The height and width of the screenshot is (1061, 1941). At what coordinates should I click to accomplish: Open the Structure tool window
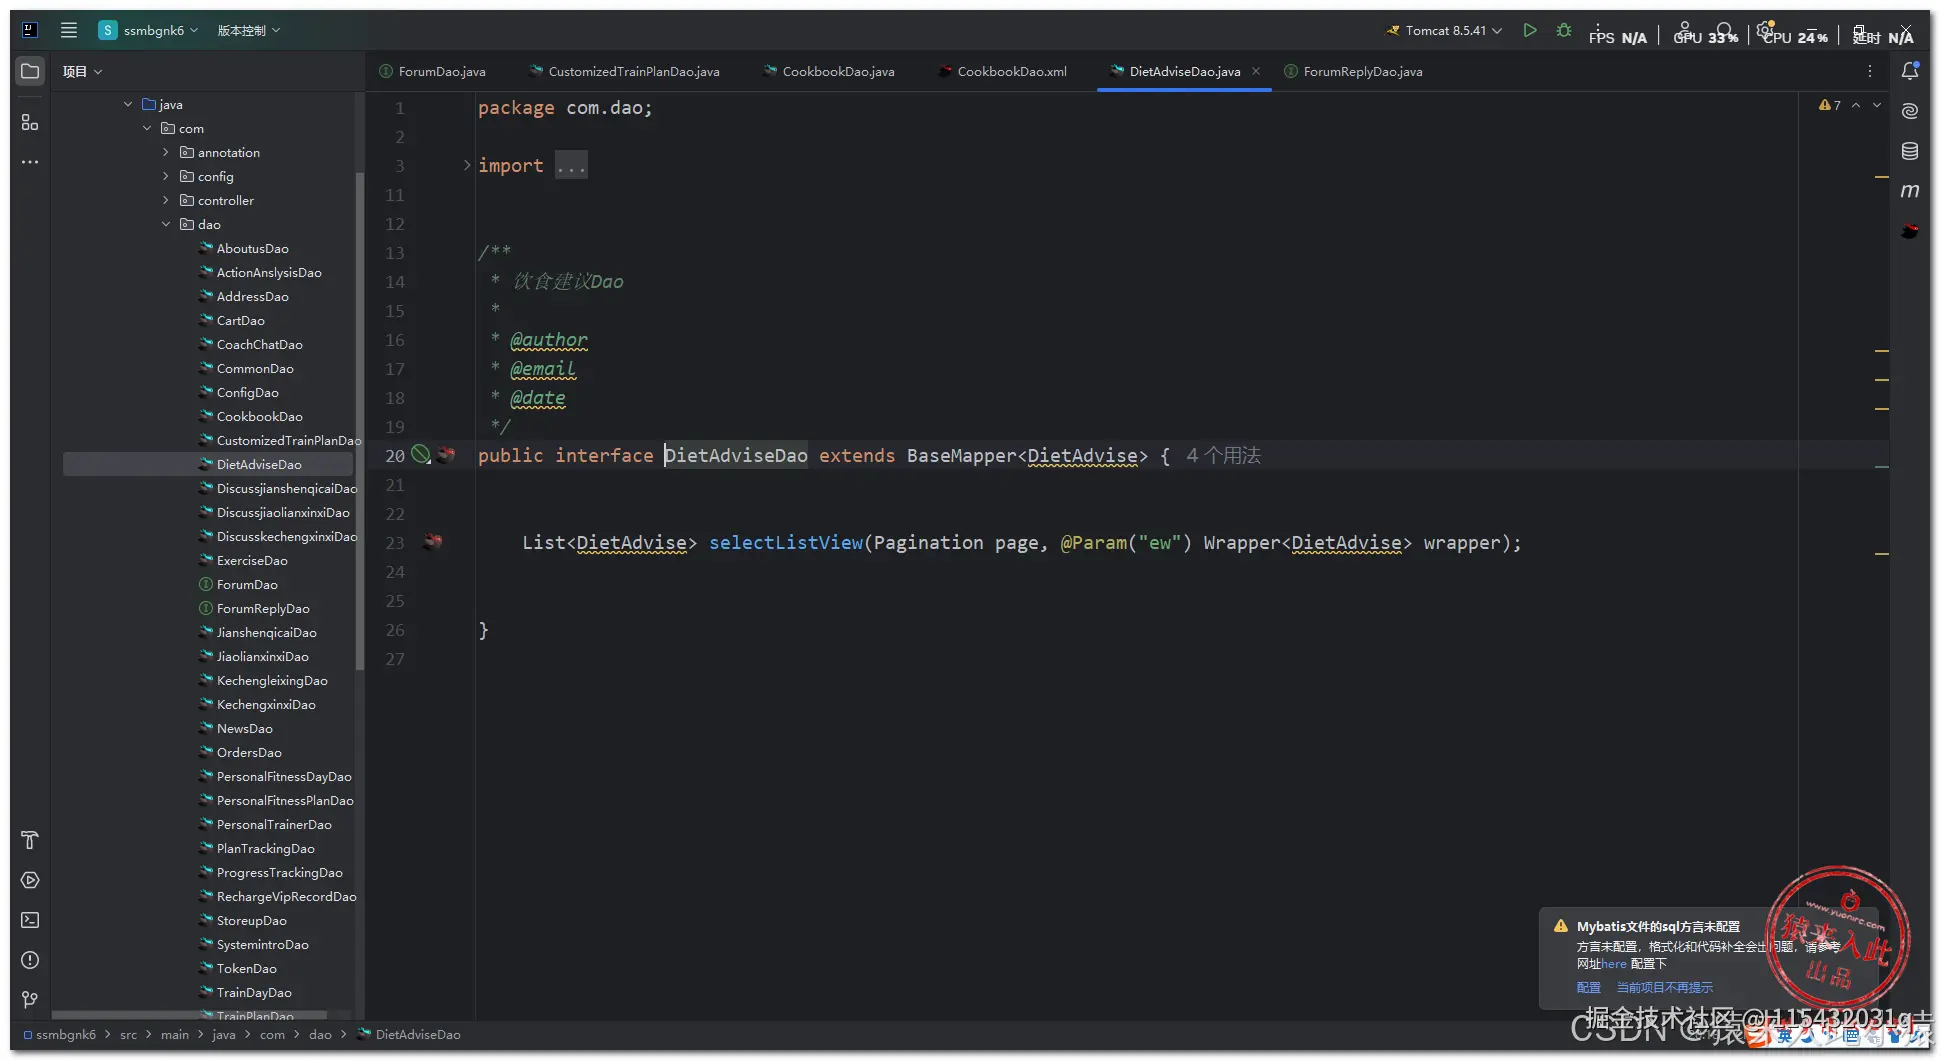(x=30, y=122)
